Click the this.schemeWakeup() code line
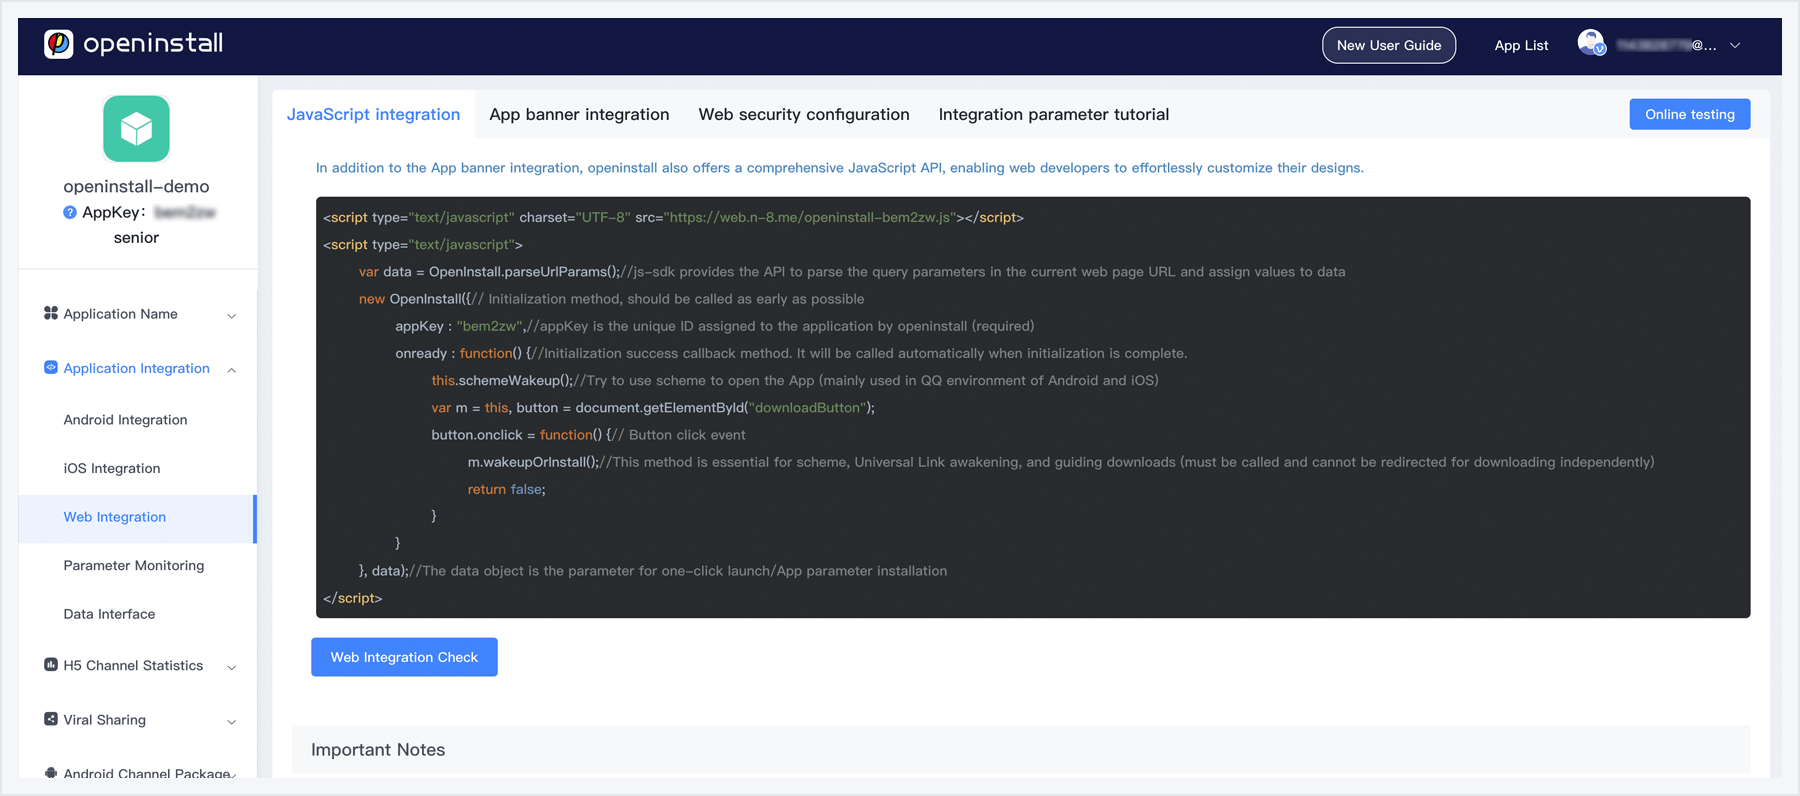 [795, 380]
